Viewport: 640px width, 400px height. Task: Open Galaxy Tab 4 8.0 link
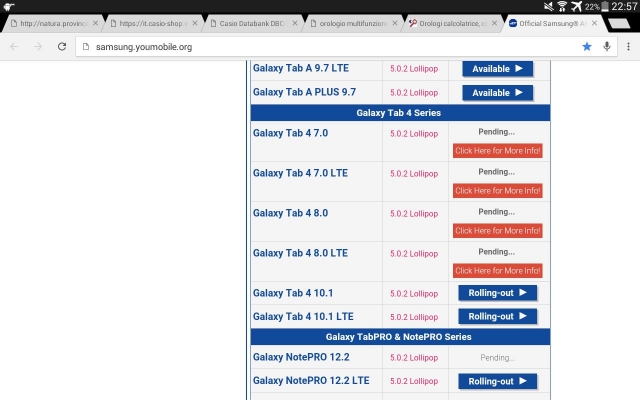tap(291, 213)
